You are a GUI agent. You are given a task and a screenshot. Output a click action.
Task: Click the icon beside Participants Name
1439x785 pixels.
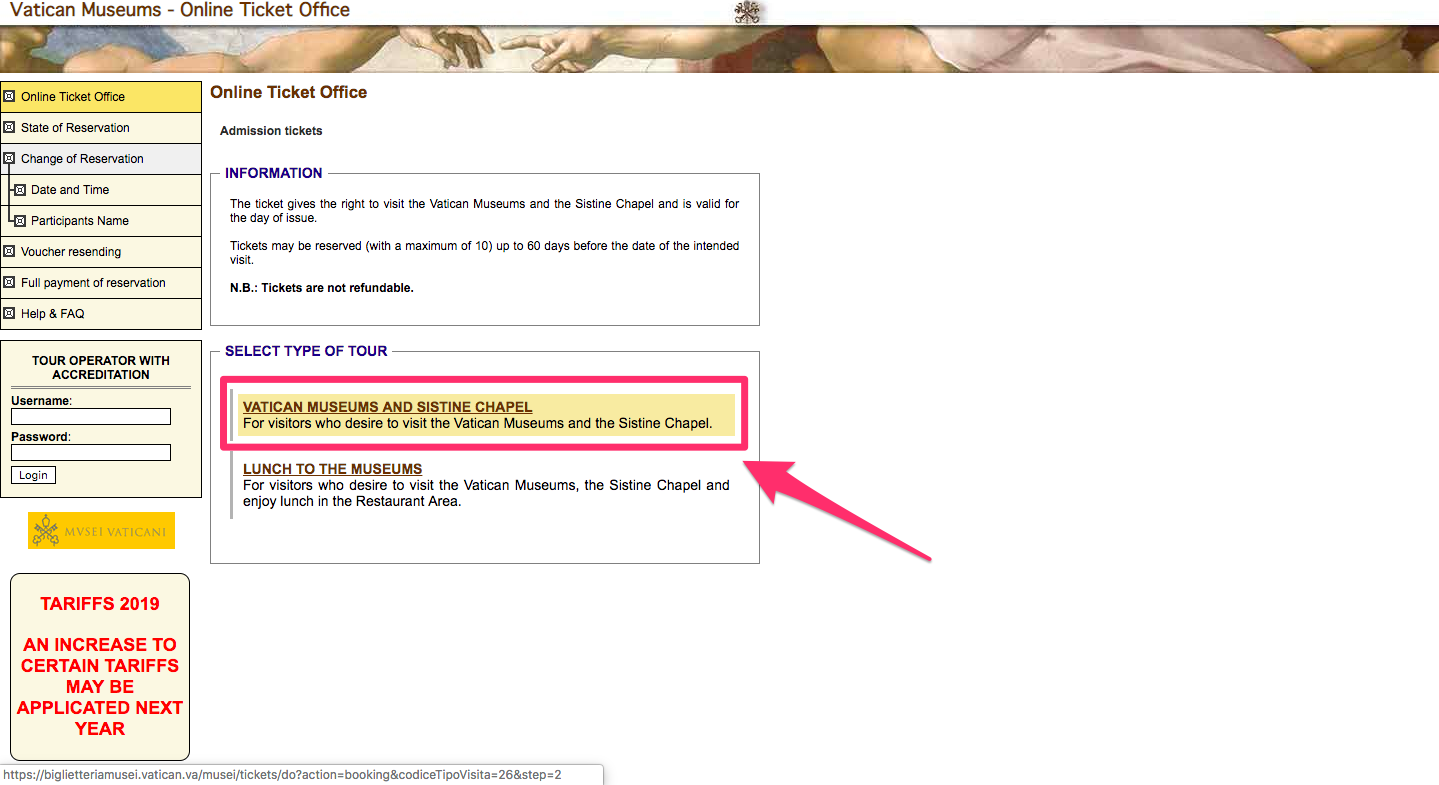[x=20, y=221]
